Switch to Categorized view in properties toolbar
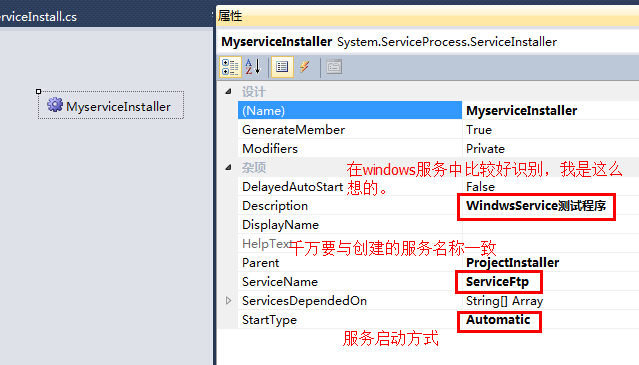The height and width of the screenshot is (365, 639). pos(230,67)
